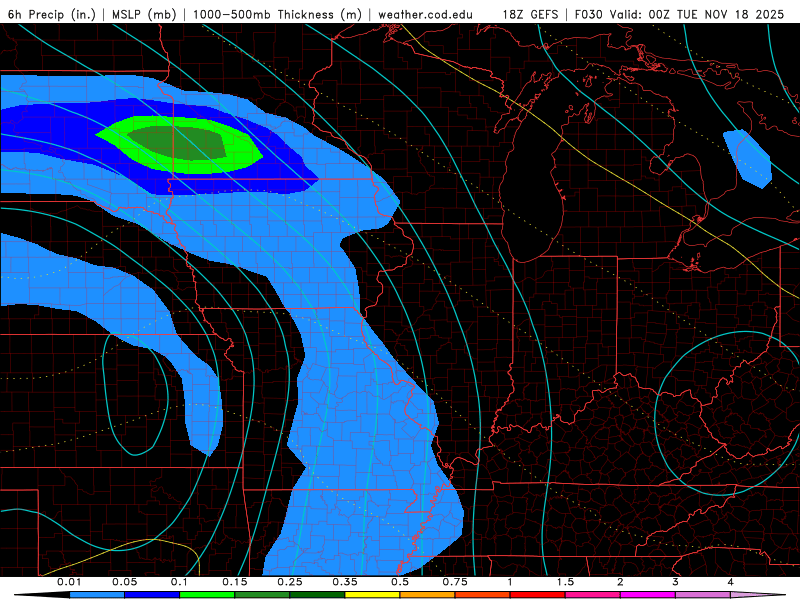800x600 pixels.
Task: Choose the 0.75 inch dark orange legend swatch
Action: [483, 595]
